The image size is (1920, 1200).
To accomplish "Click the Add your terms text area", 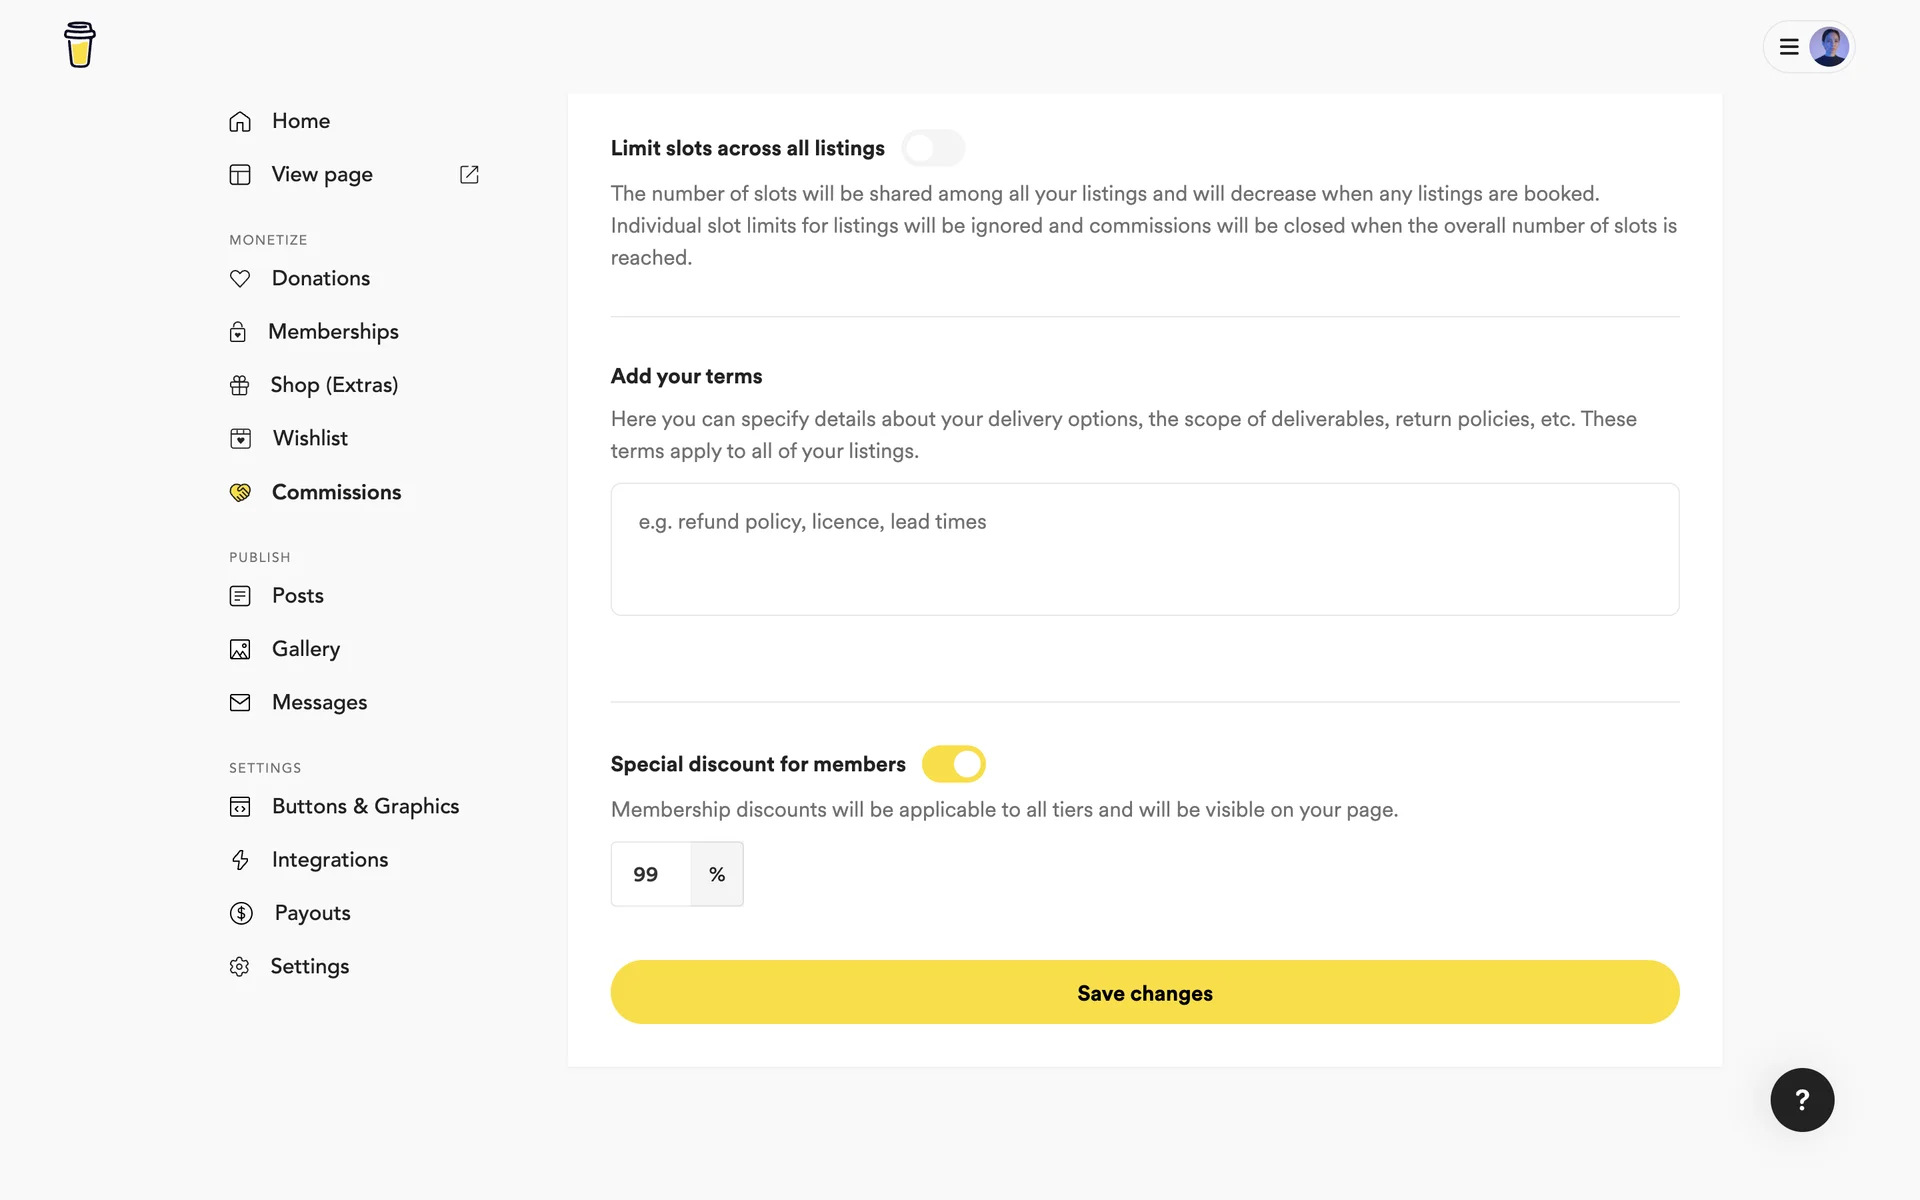I will pos(1144,549).
